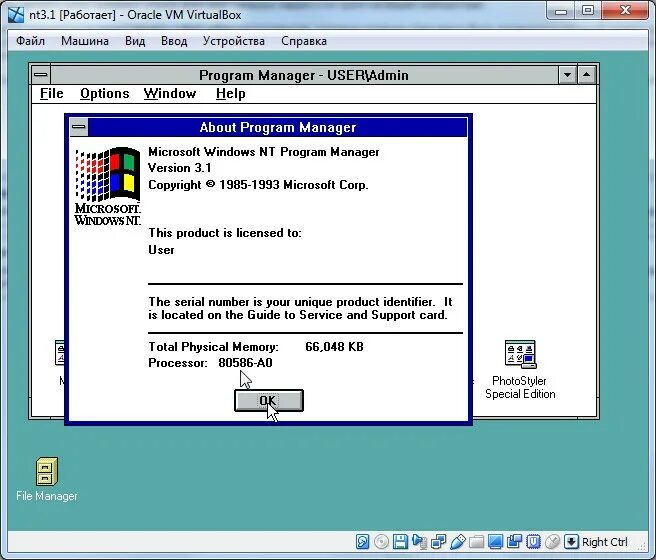Select the PhotoStyler Special Edition icon

520,370
